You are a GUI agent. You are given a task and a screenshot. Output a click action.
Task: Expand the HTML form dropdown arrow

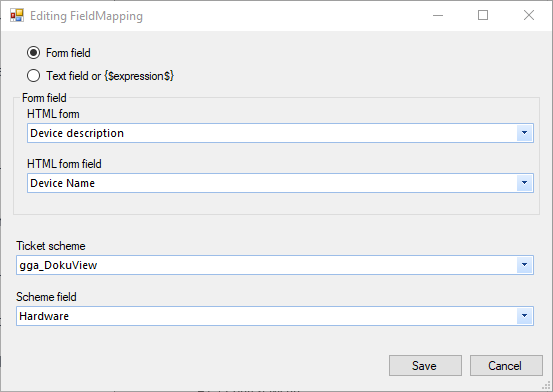click(x=524, y=133)
